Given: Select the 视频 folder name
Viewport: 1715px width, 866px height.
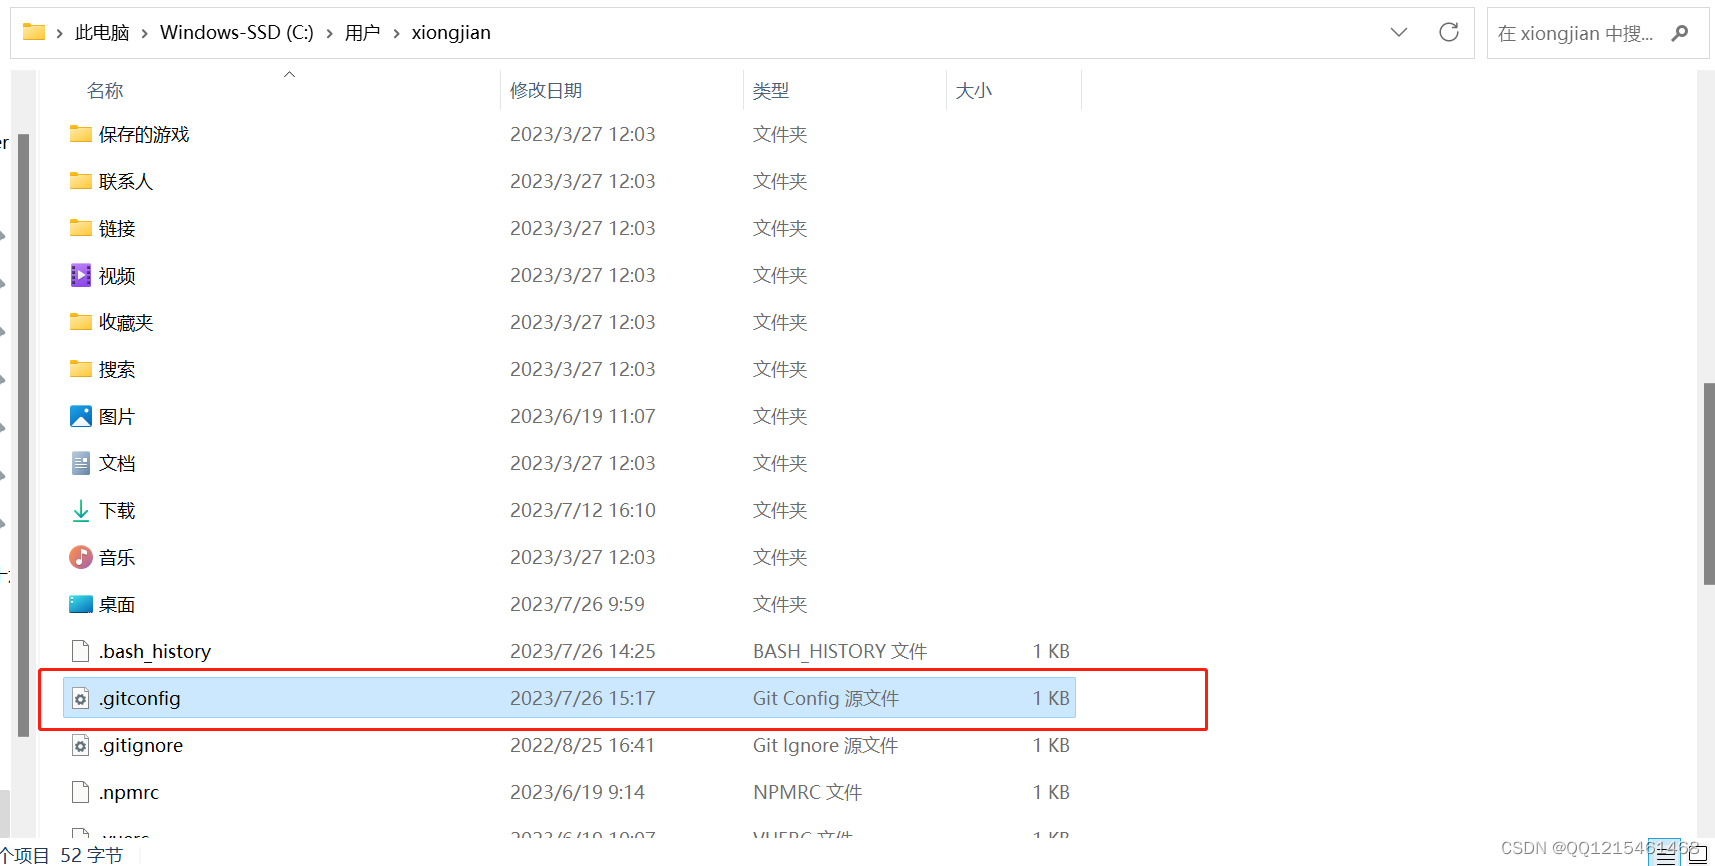Looking at the screenshot, I should click(117, 275).
